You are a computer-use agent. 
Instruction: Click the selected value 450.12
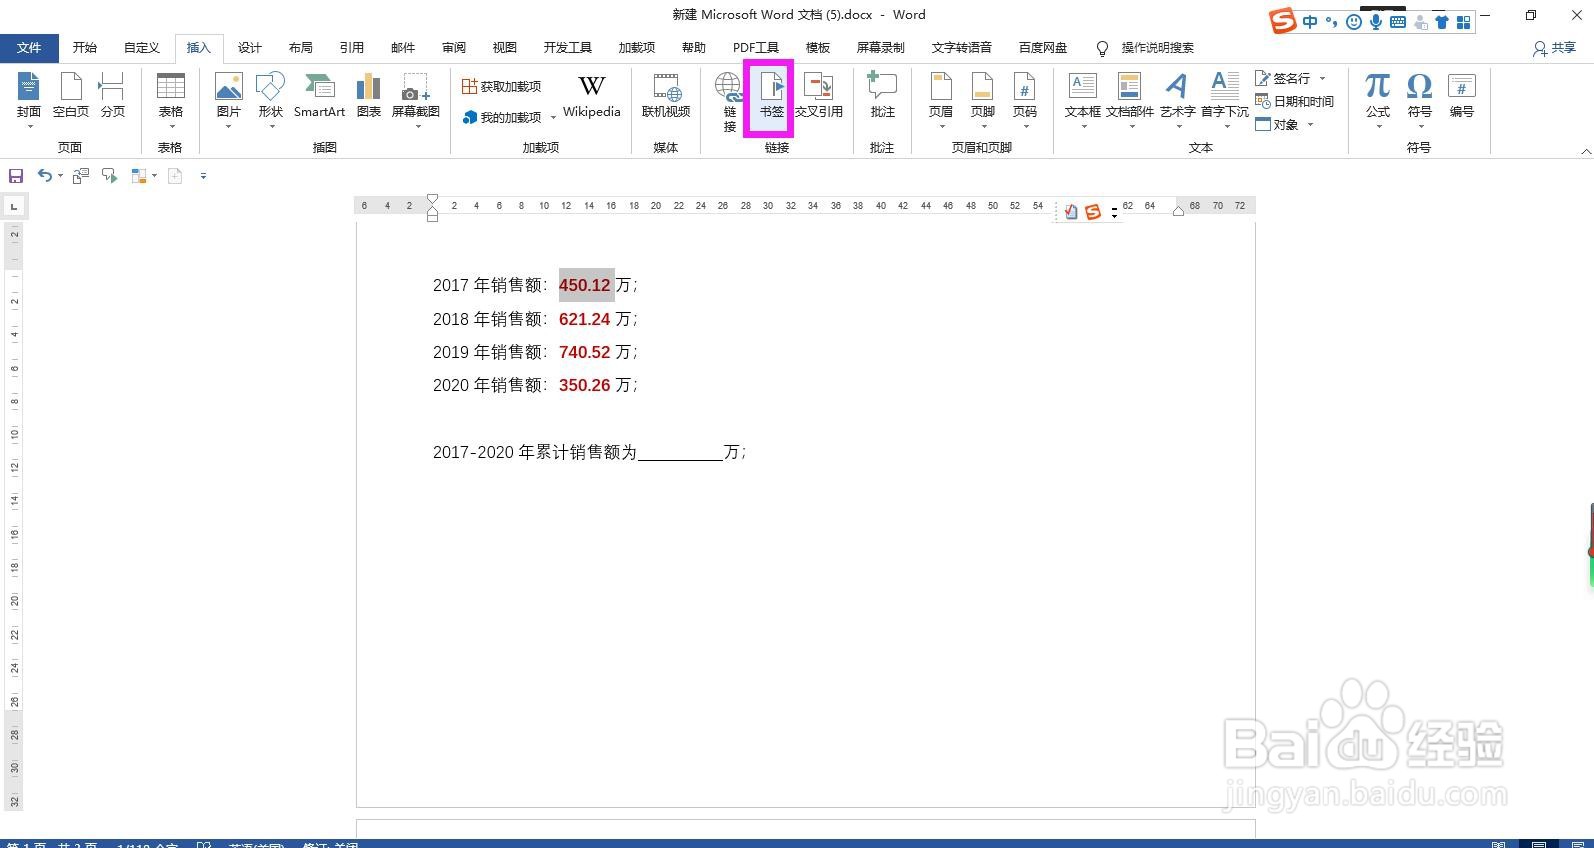coord(585,285)
